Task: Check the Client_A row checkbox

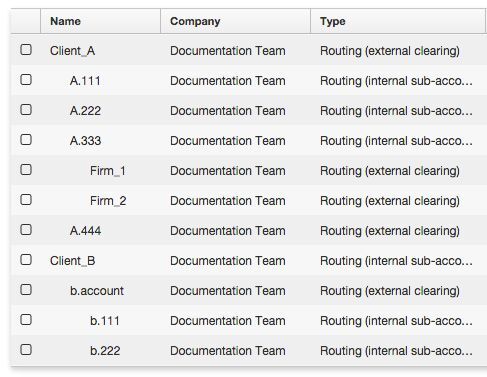Action: [x=26, y=50]
